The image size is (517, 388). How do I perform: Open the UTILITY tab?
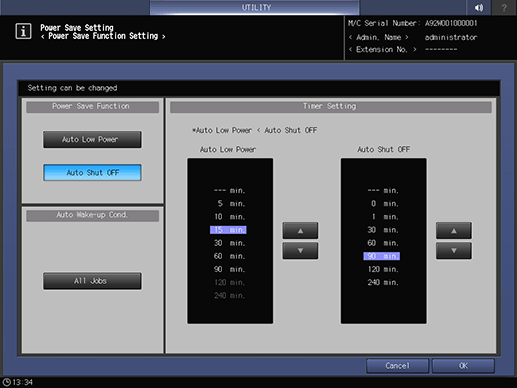tap(255, 7)
